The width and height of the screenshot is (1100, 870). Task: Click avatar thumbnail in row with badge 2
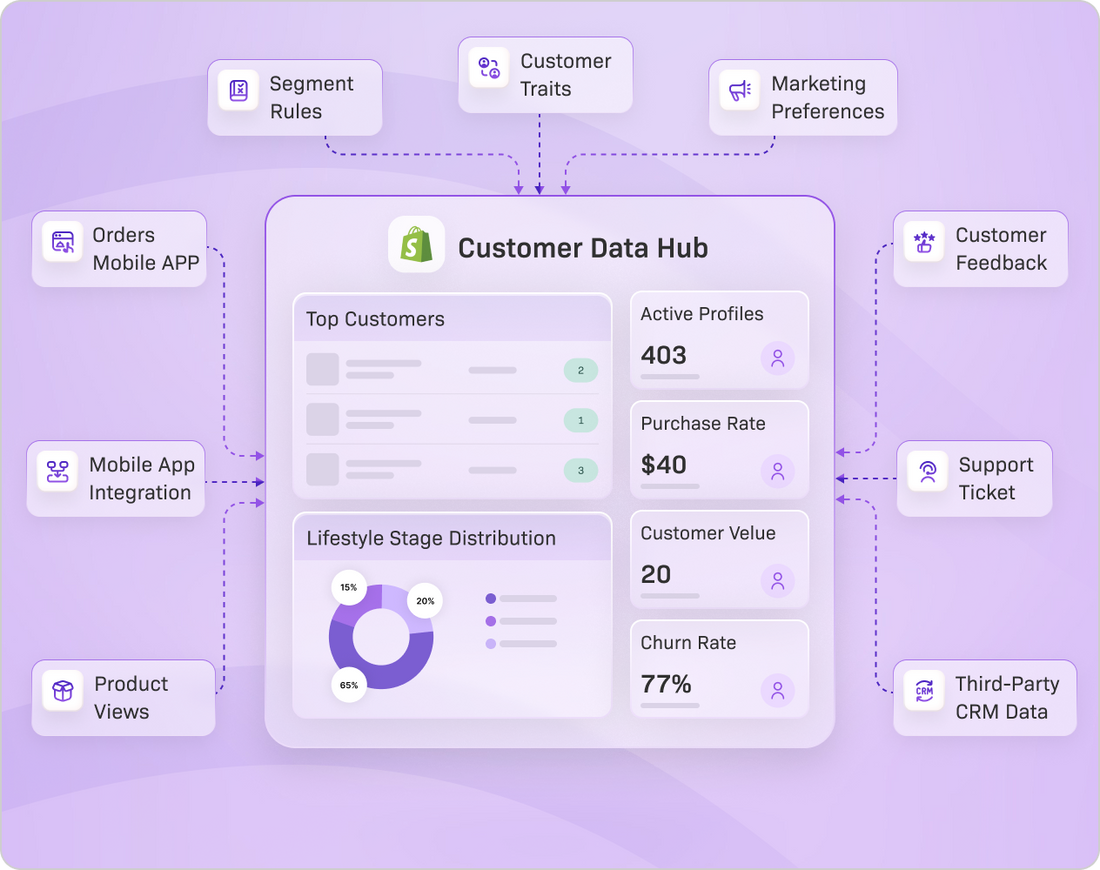point(323,369)
